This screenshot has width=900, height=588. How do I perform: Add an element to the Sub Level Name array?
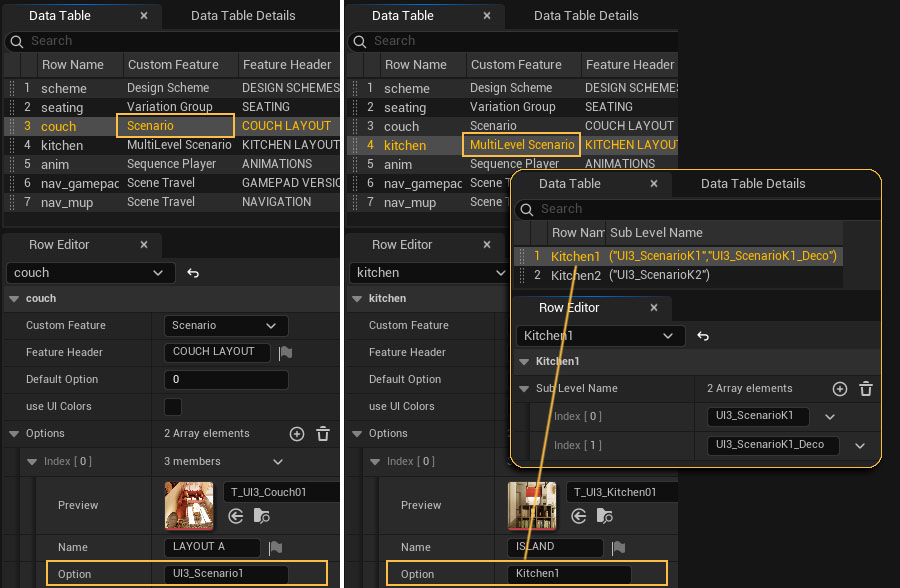pos(840,389)
